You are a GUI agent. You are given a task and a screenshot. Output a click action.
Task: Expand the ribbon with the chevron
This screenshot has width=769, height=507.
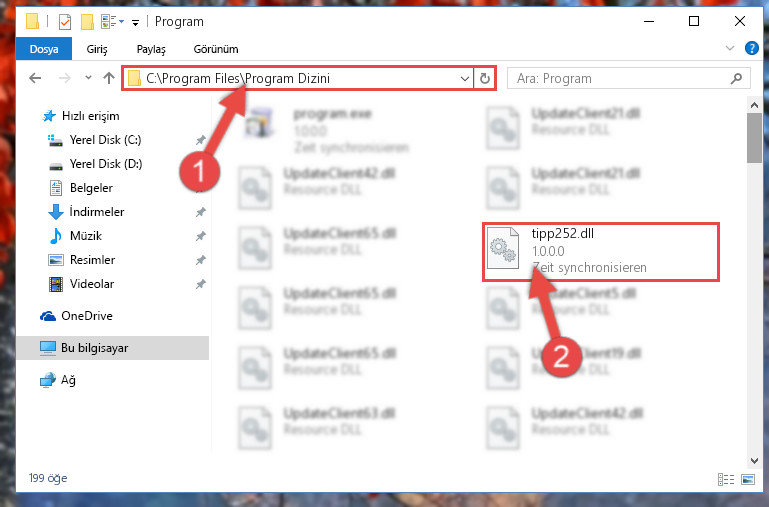pyautogui.click(x=730, y=49)
